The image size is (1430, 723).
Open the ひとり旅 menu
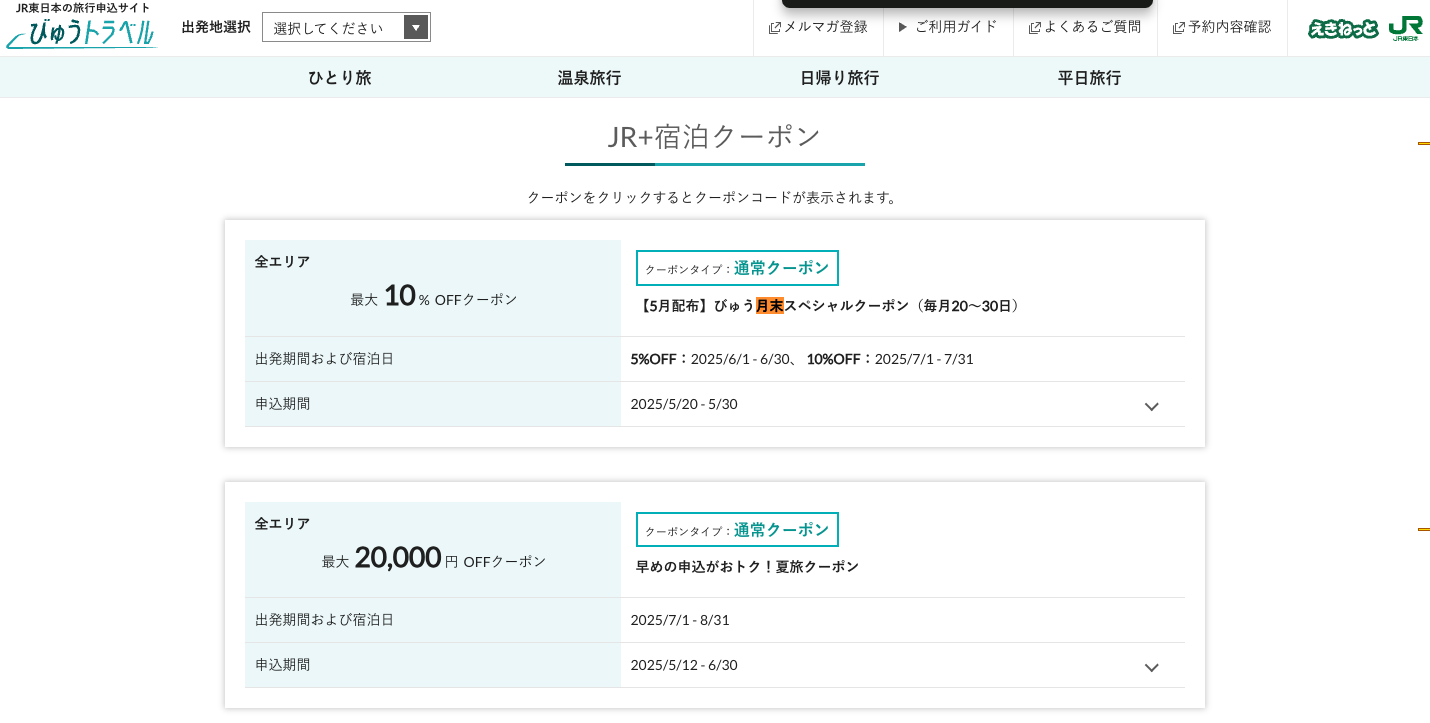[340, 78]
